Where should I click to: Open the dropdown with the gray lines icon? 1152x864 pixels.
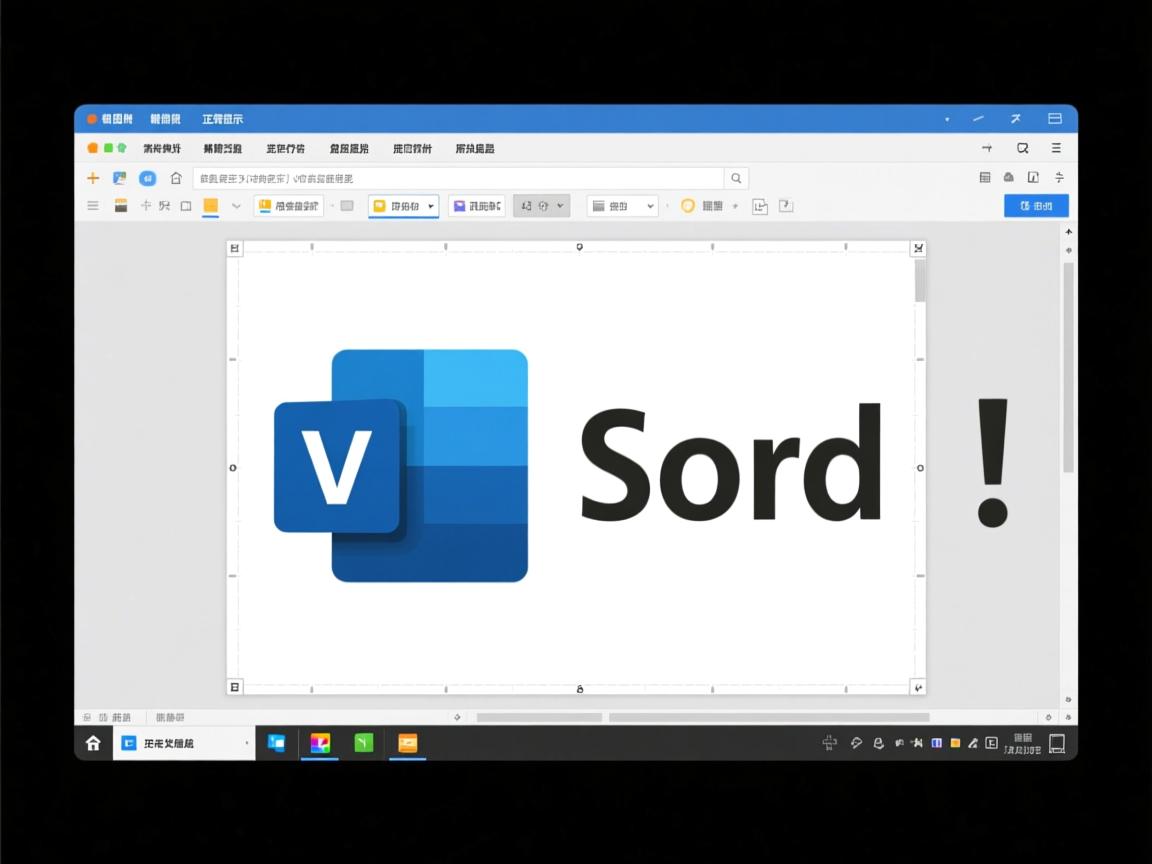(x=622, y=206)
